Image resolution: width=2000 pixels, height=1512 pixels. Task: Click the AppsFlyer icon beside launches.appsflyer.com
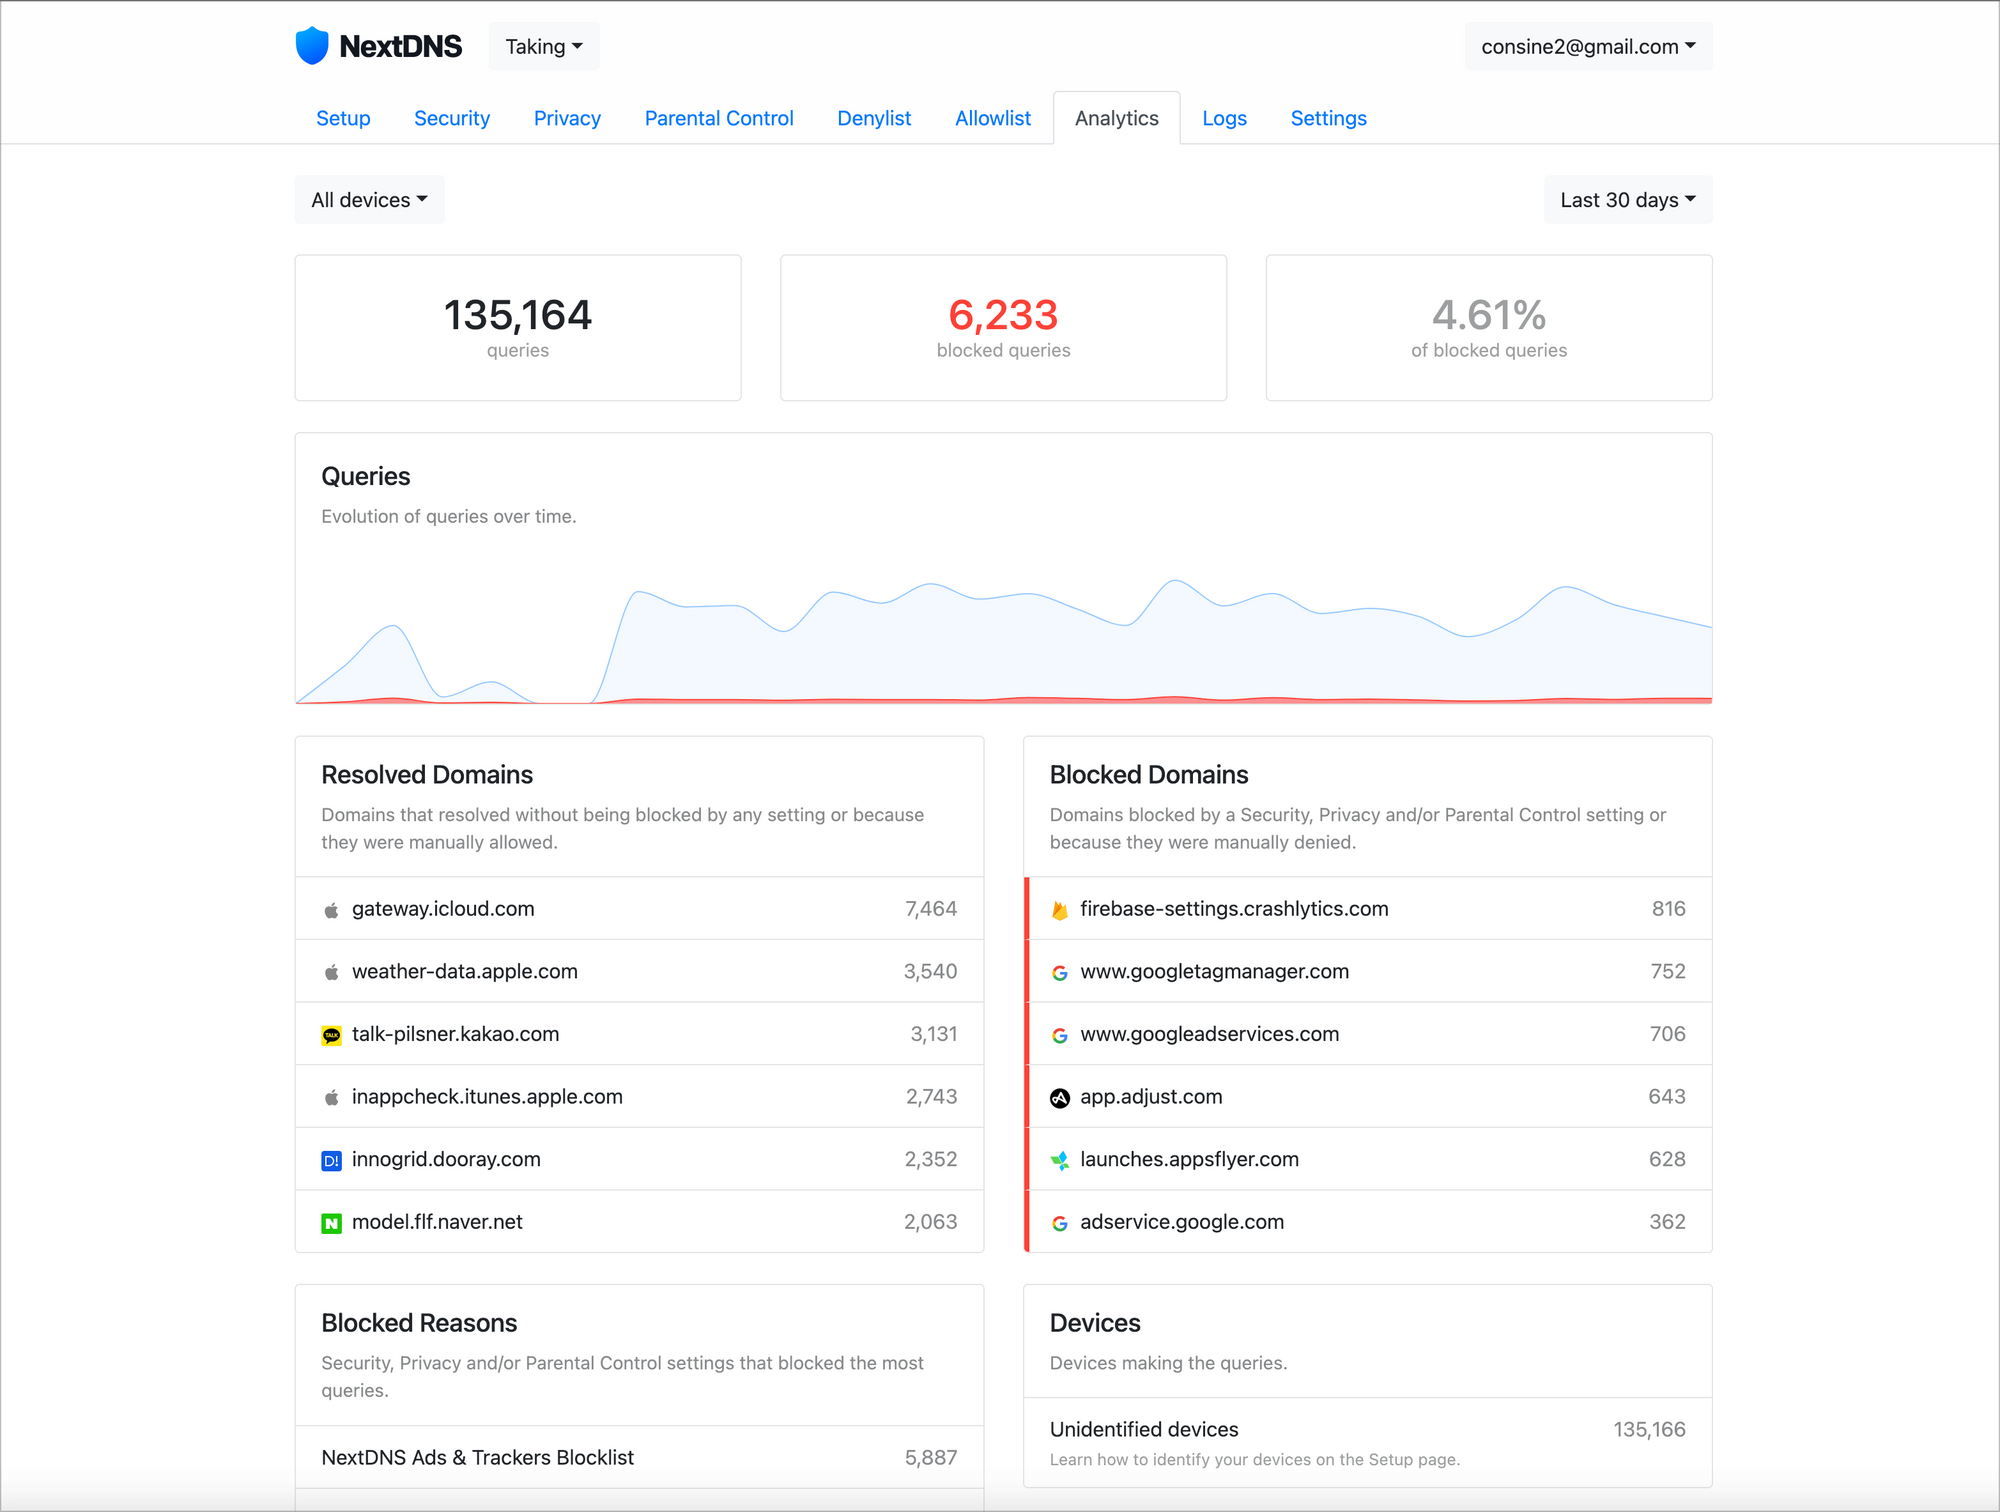1060,1160
